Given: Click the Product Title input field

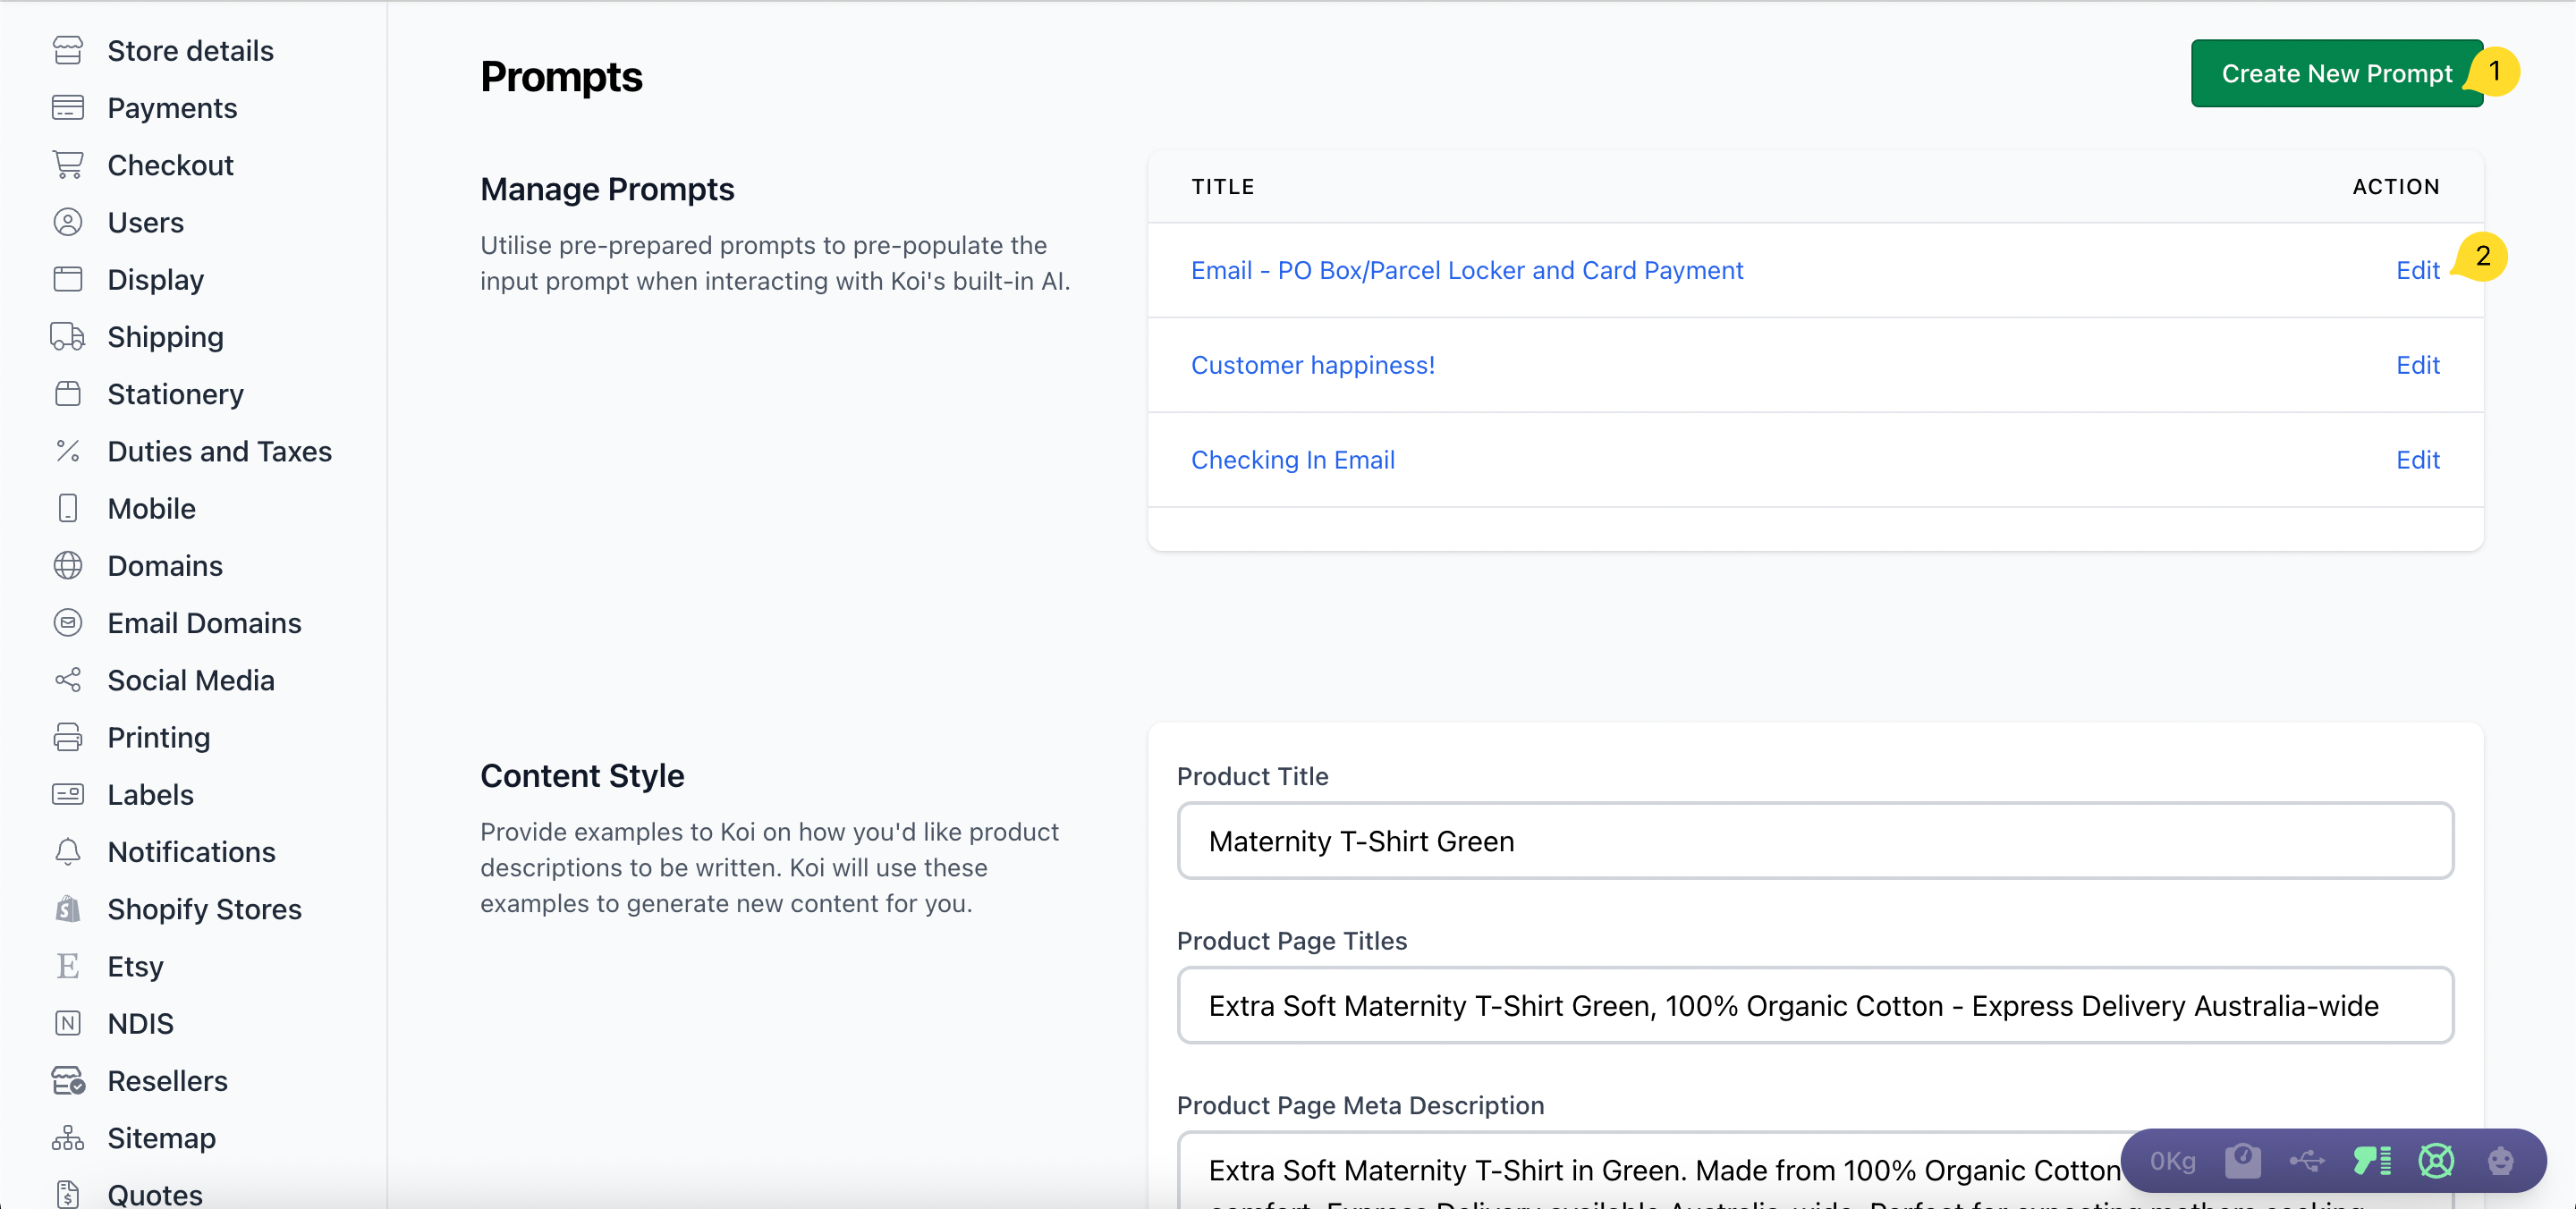Looking at the screenshot, I should [x=1814, y=841].
